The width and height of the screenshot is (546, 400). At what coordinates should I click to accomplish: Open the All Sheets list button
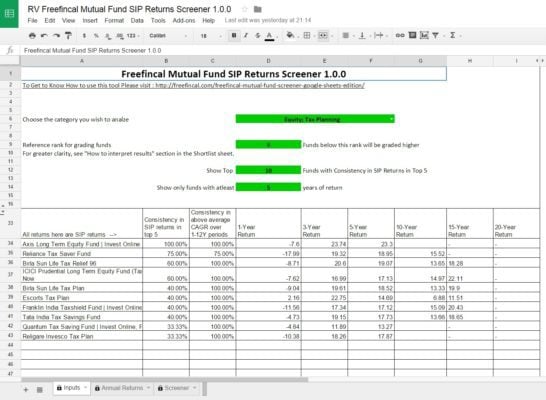[x=40, y=390]
